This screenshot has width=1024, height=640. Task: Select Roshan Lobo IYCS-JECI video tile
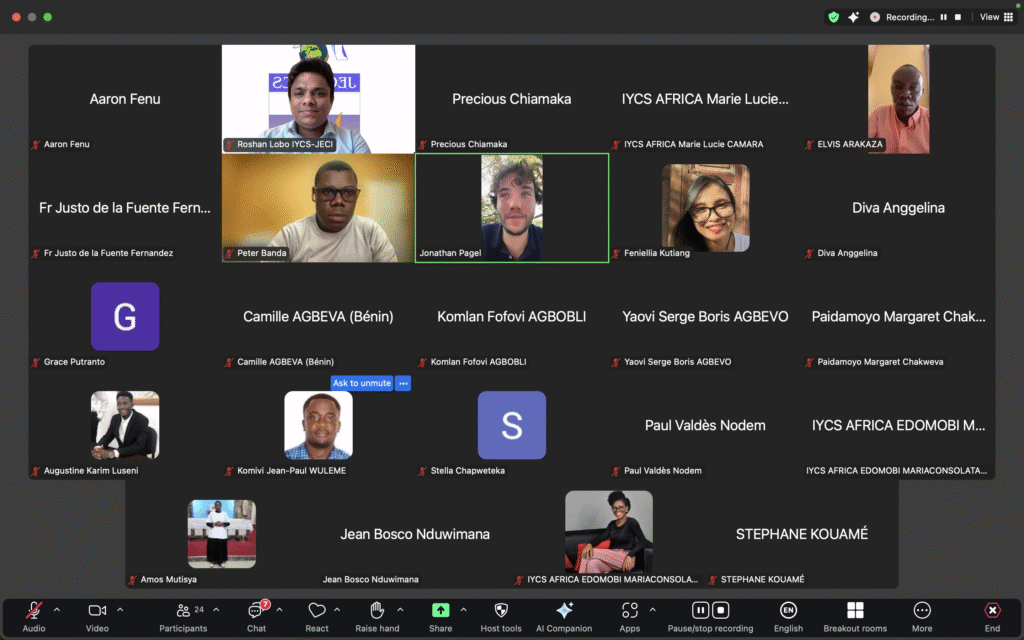point(319,99)
